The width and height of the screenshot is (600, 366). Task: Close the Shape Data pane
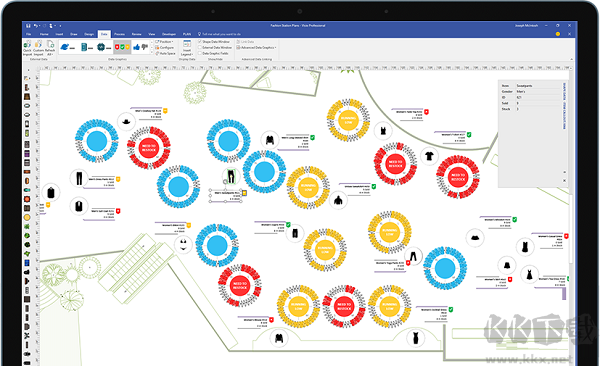(564, 180)
